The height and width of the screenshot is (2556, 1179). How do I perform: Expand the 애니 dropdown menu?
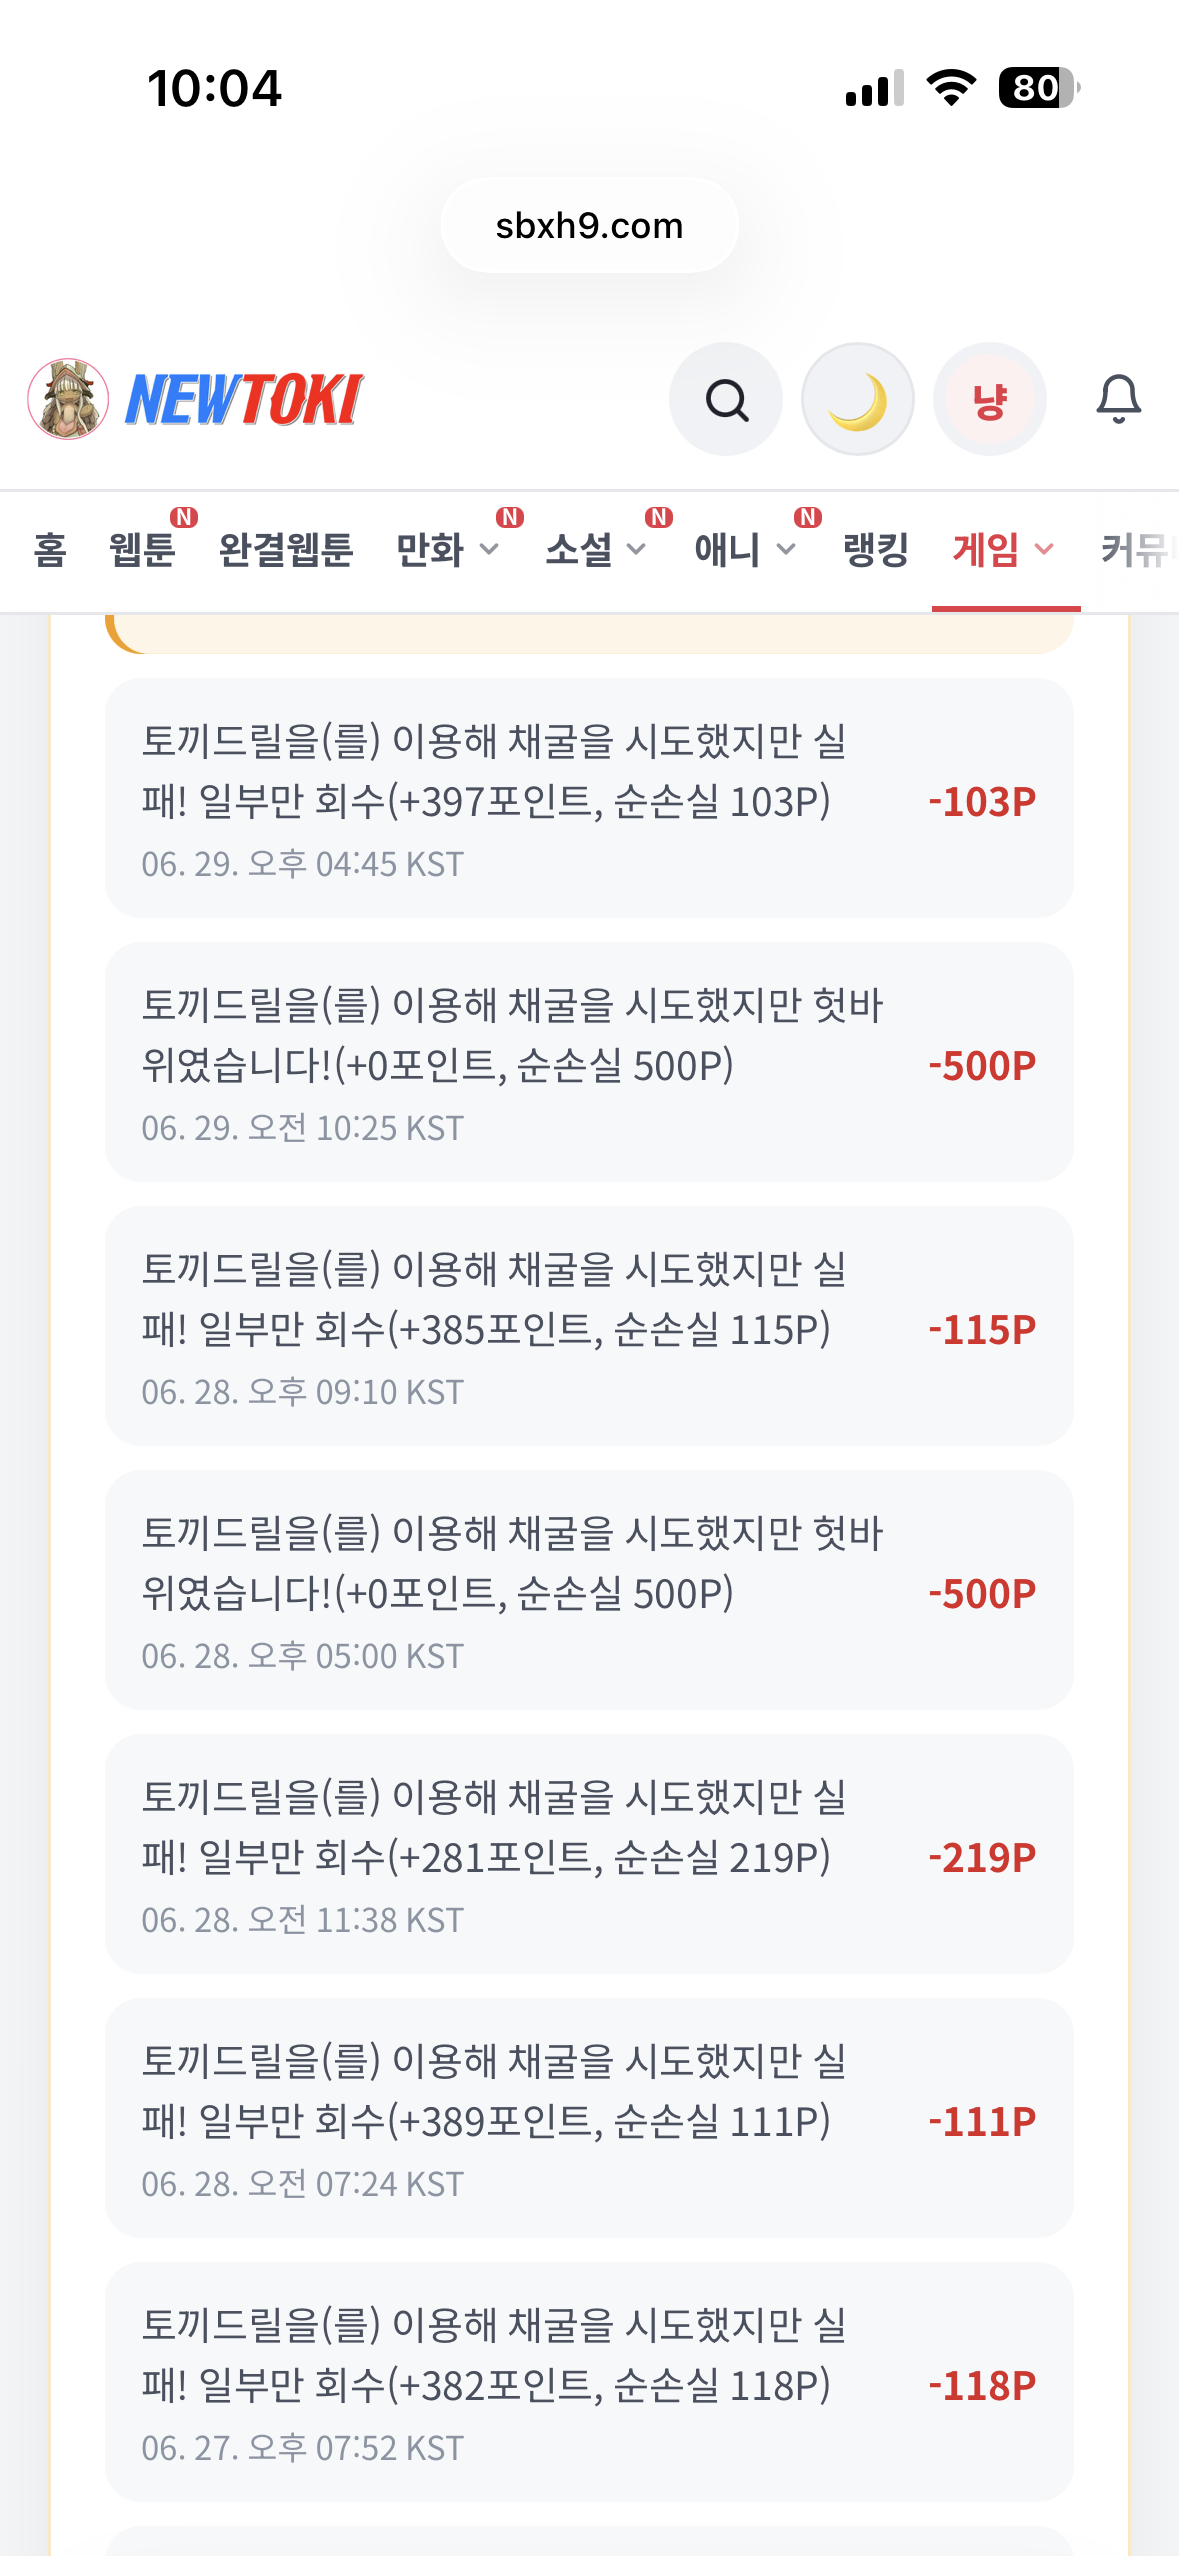(786, 549)
